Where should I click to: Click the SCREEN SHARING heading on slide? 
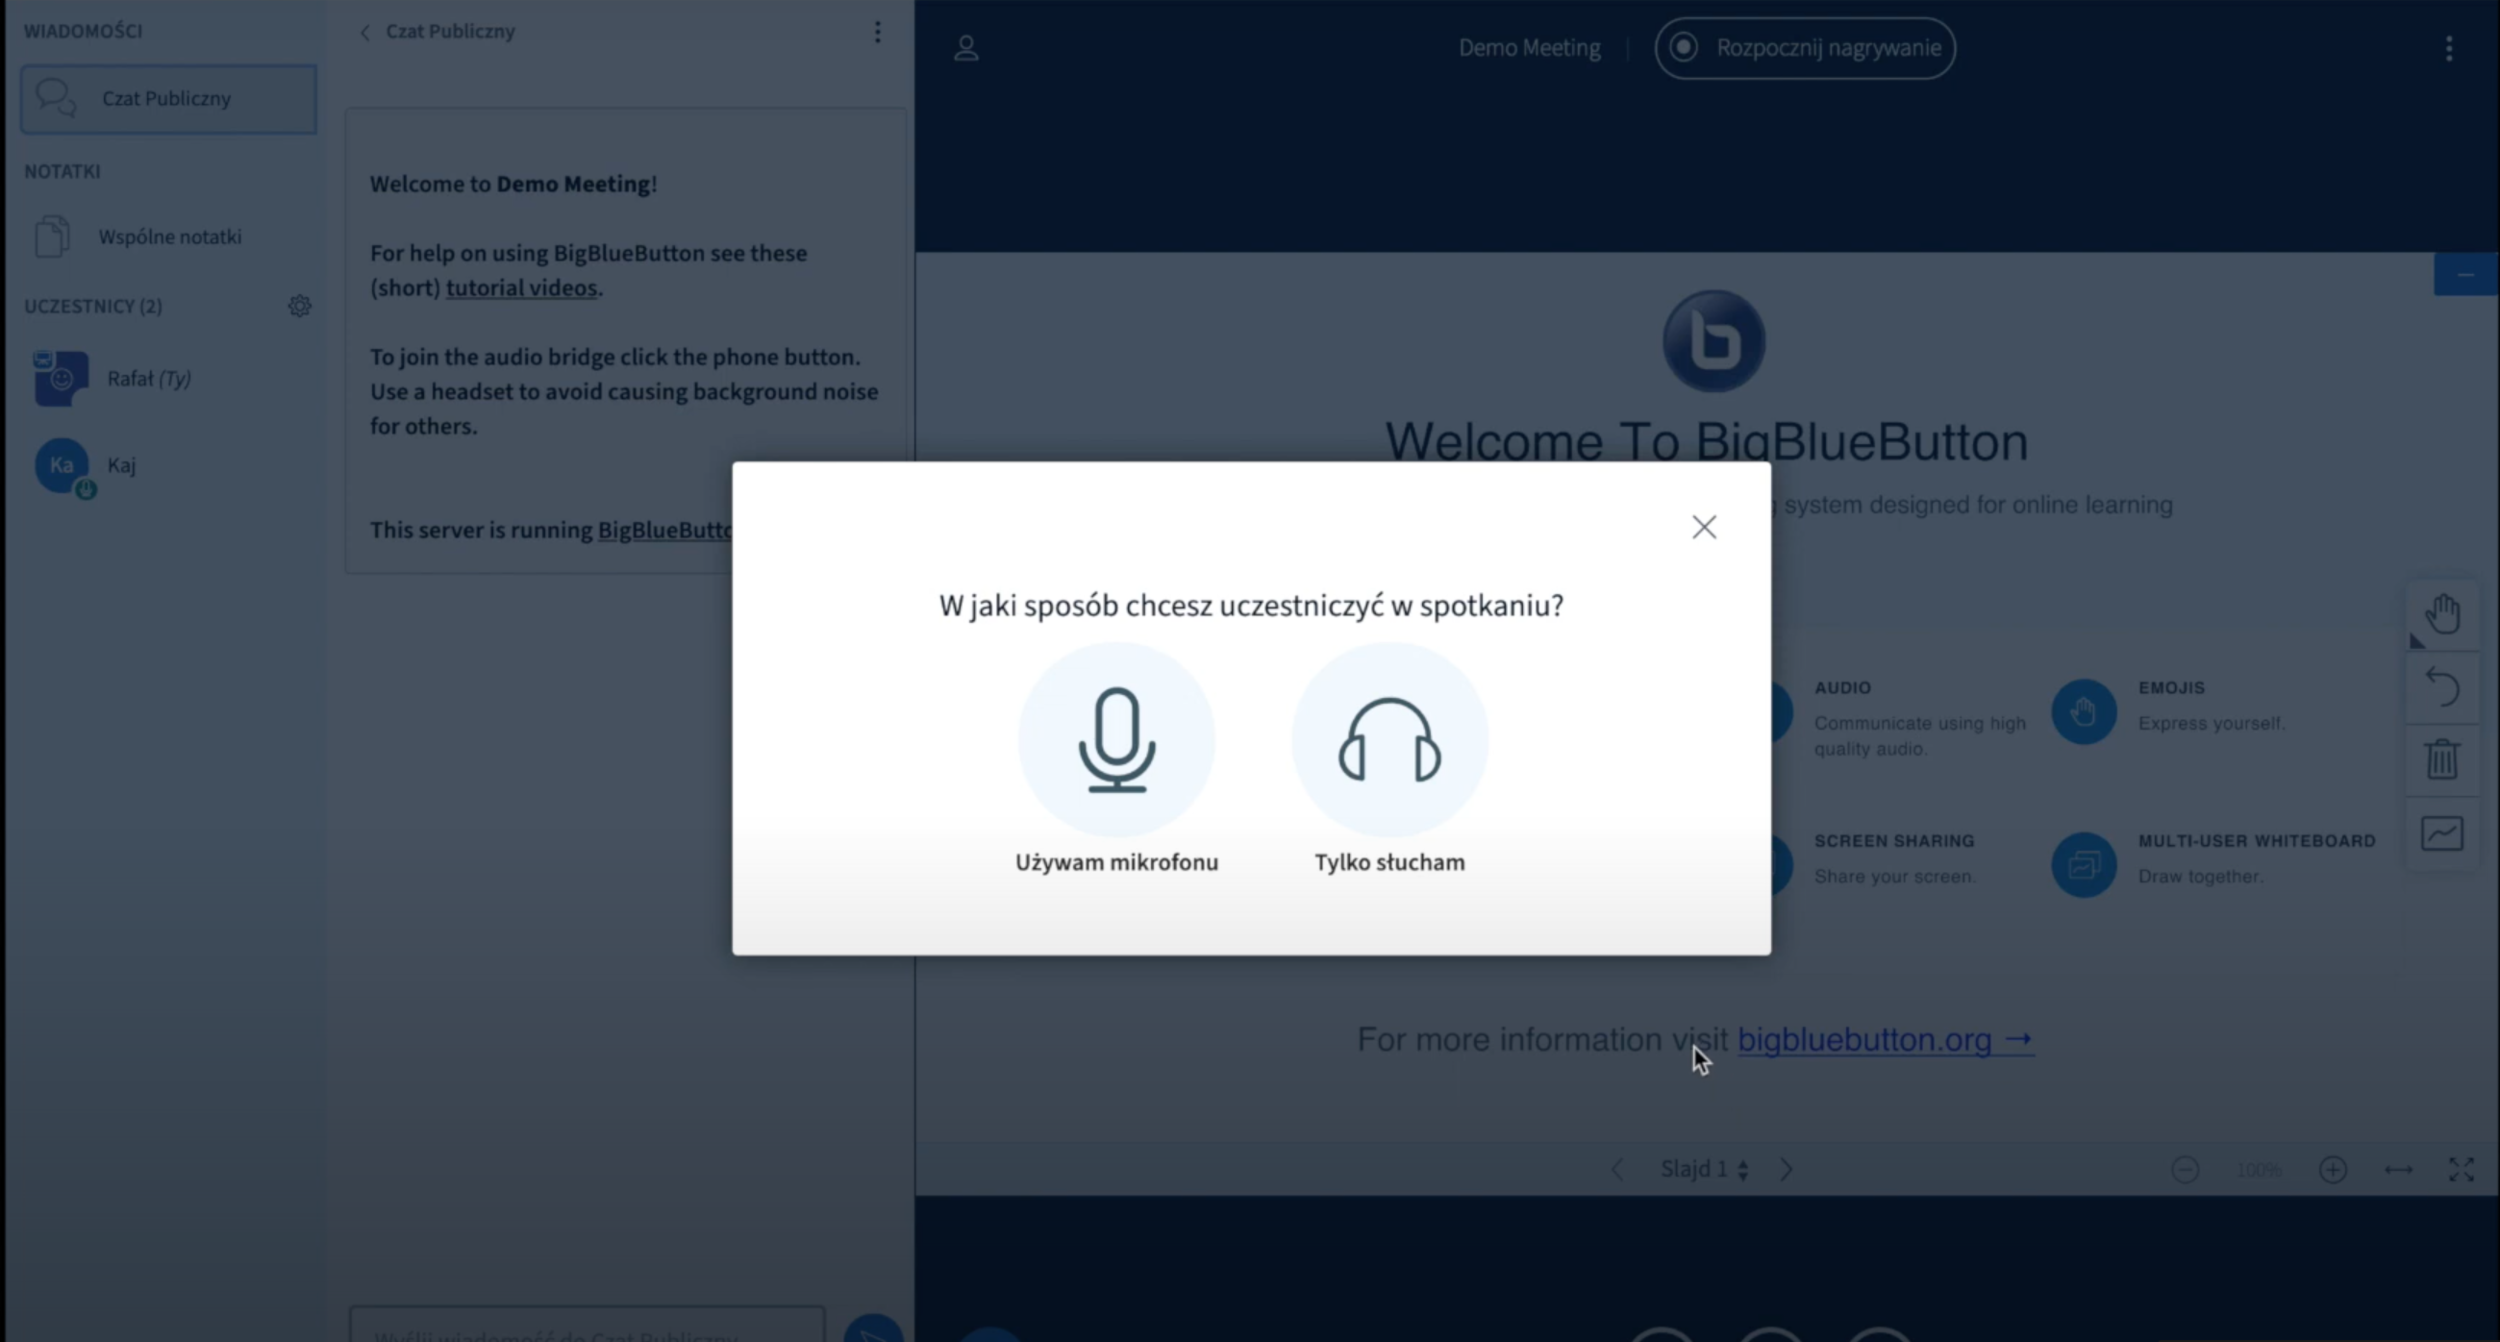pyautogui.click(x=1894, y=841)
